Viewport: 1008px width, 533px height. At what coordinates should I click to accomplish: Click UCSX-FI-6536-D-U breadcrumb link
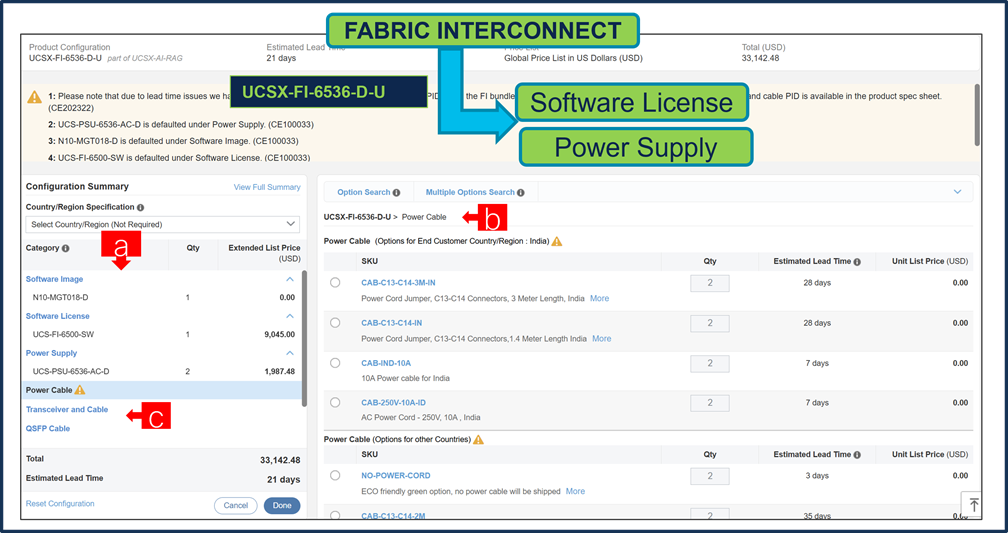pyautogui.click(x=357, y=217)
